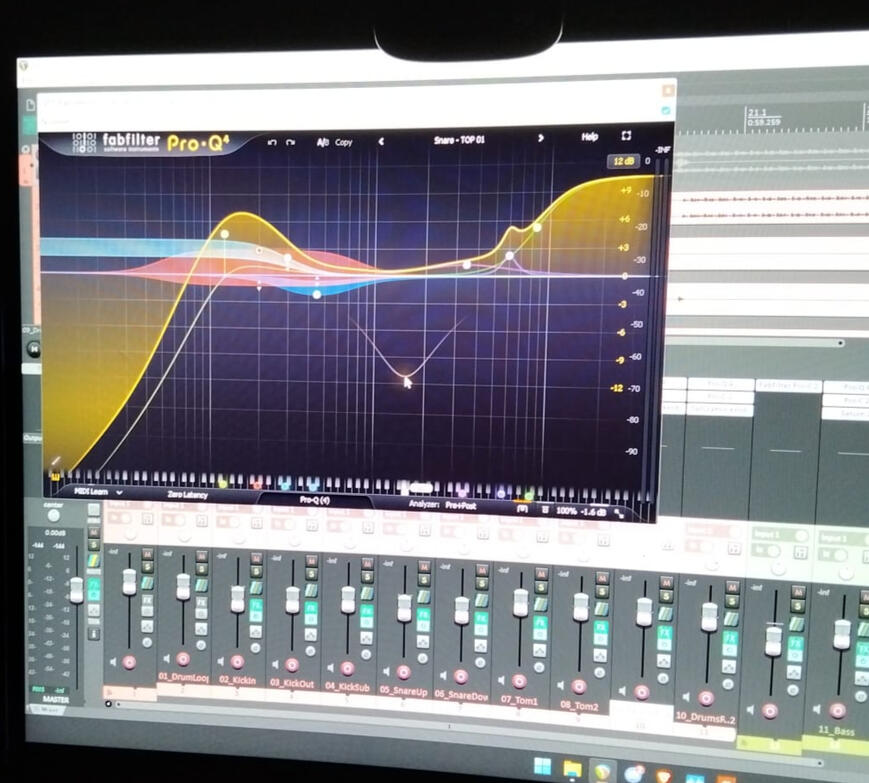Open FX chain of 07_Tom1 track
Screen dimensions: 869x783
point(541,622)
